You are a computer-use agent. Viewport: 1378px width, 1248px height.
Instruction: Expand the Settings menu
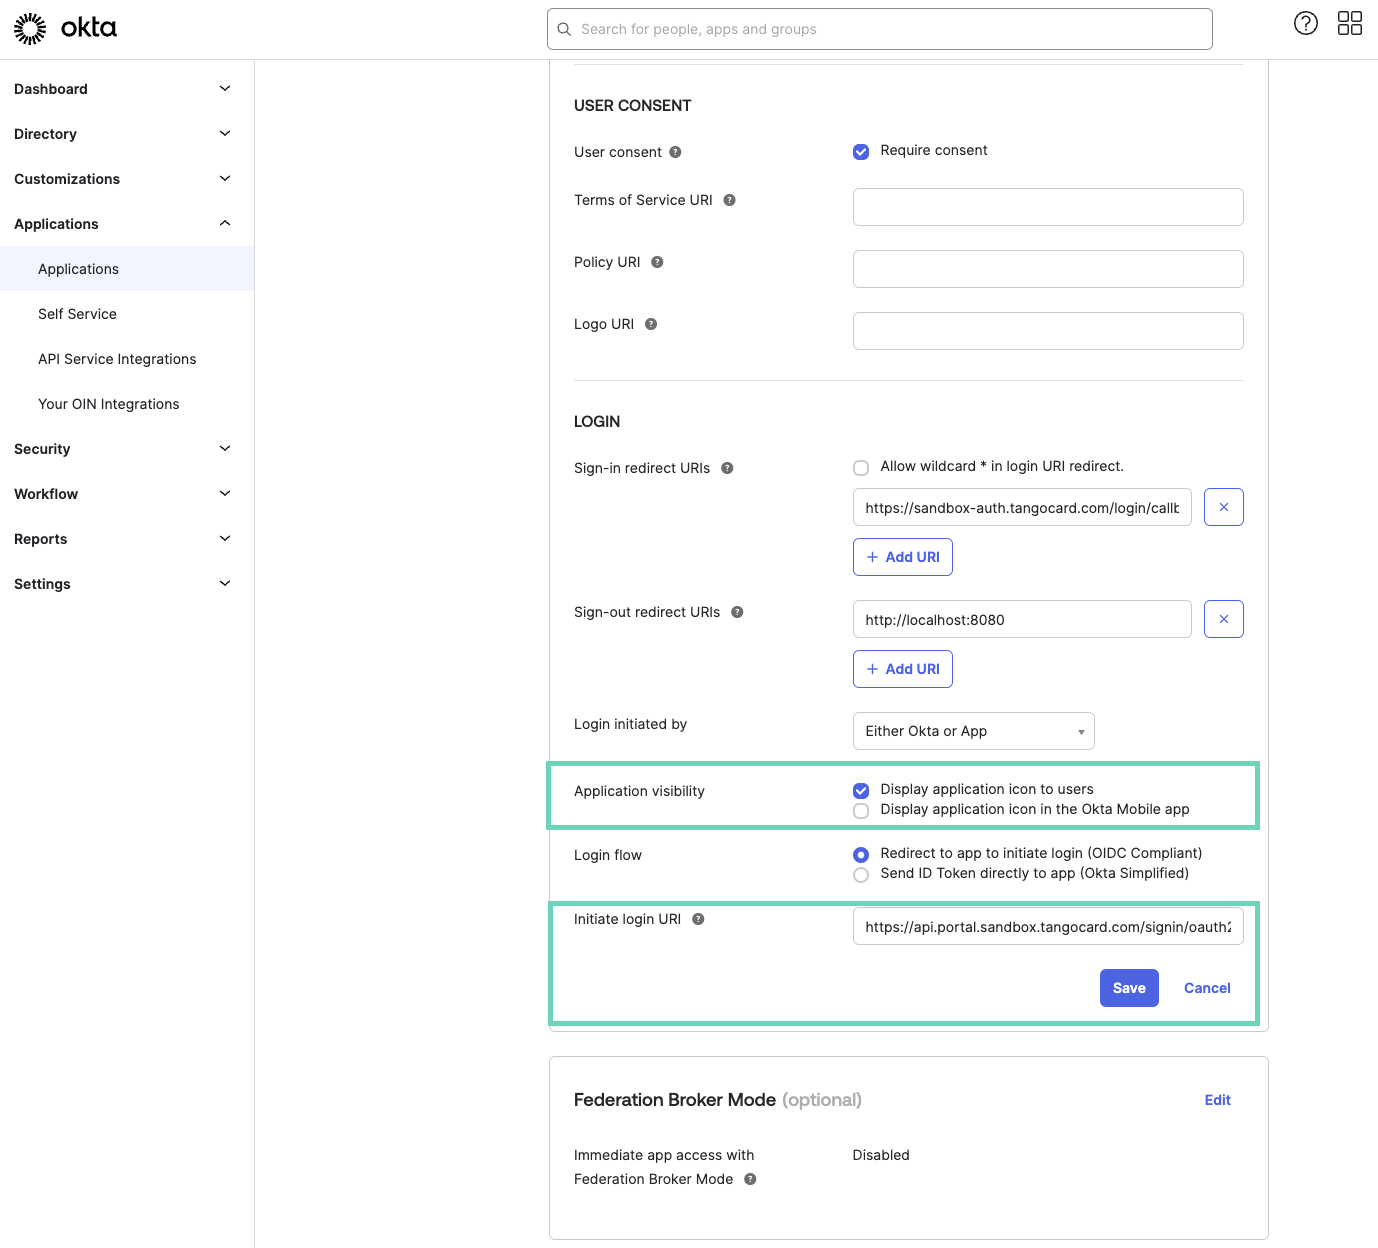tap(126, 584)
